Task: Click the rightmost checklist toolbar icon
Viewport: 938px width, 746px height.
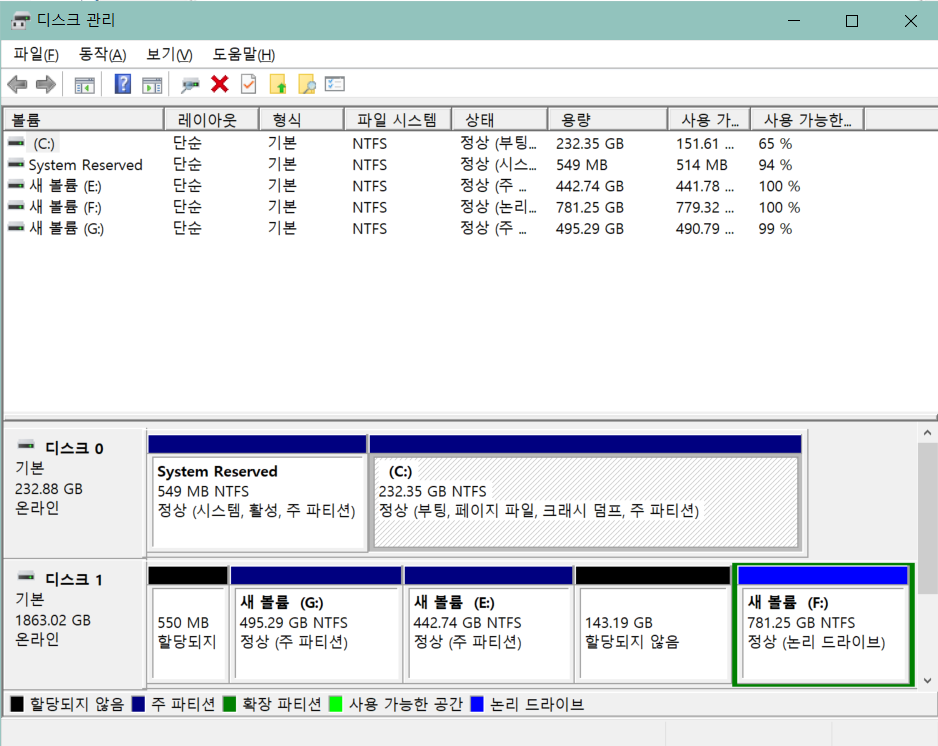Action: click(x=335, y=84)
